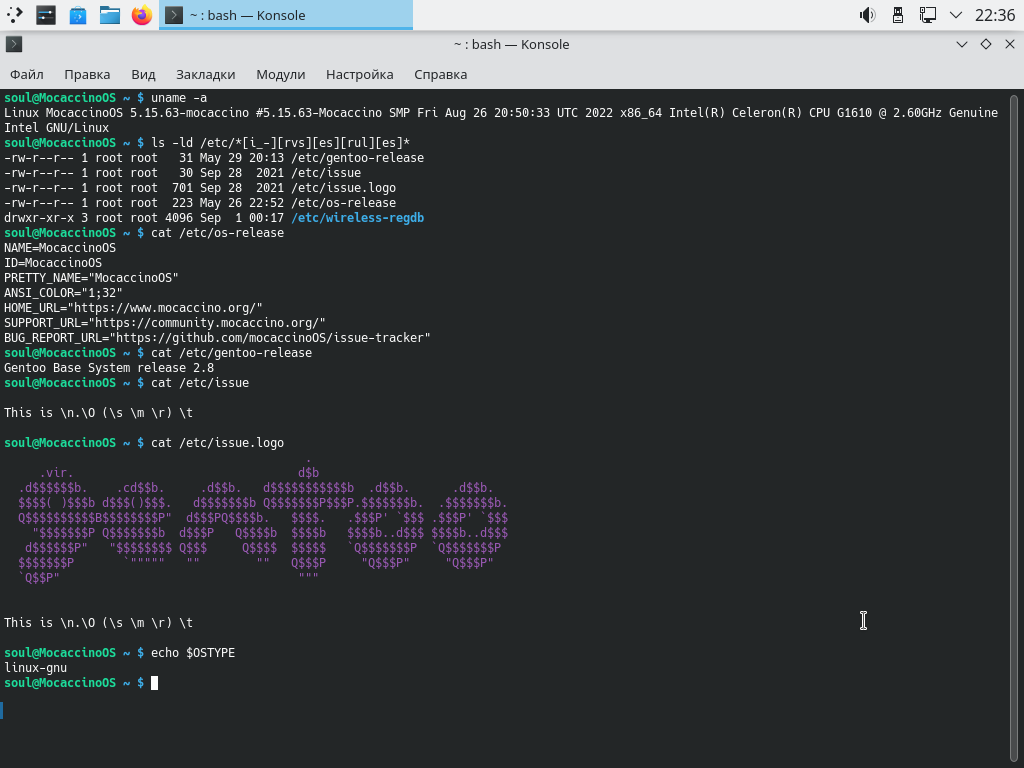Maximize the Konsole window
This screenshot has width=1024, height=768.
[x=986, y=44]
